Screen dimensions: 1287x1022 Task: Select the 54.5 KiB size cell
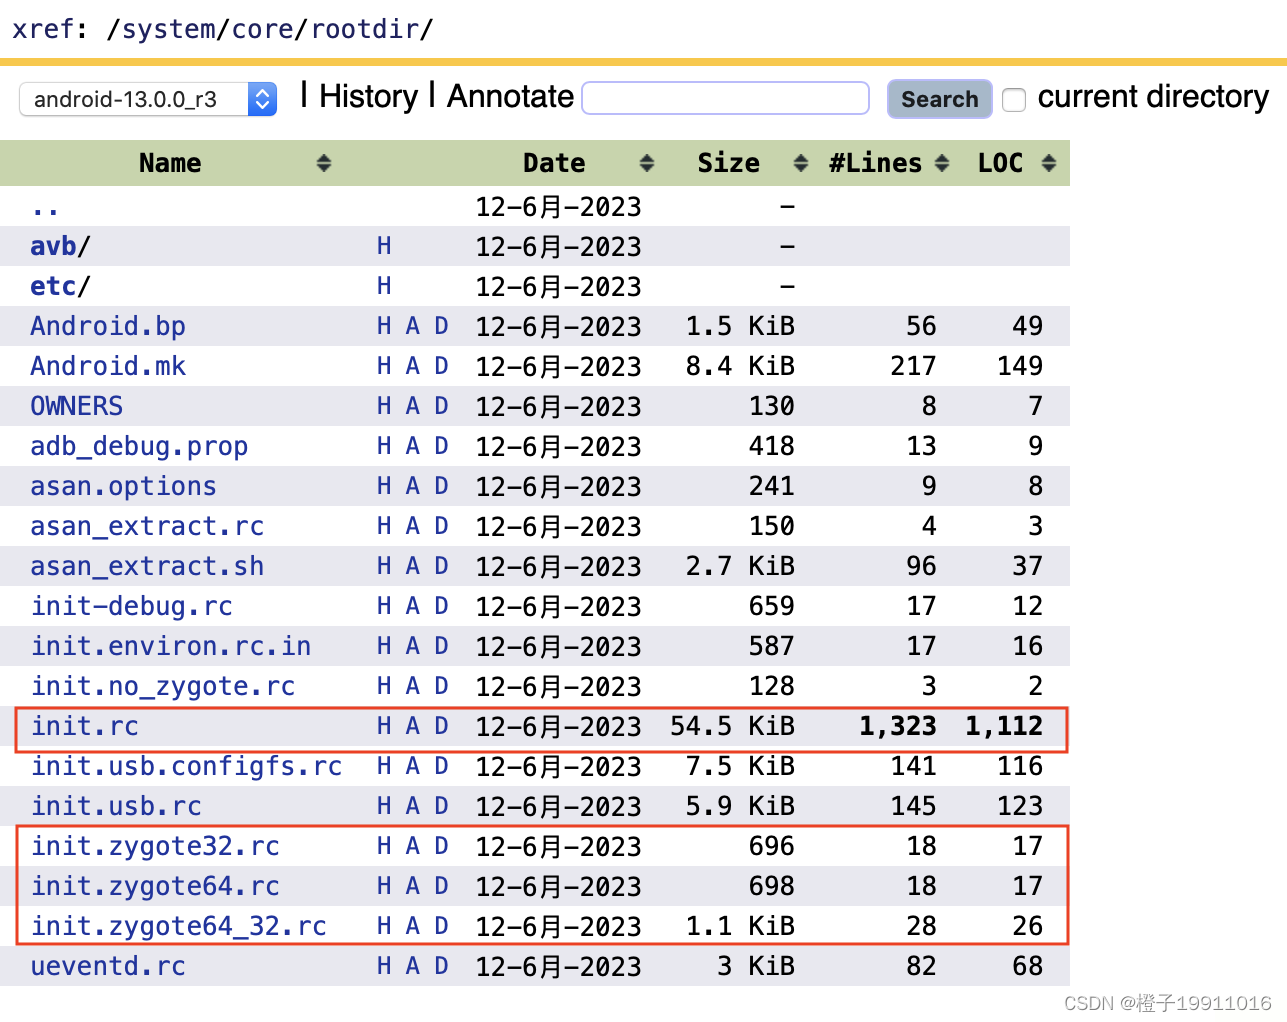coord(732,726)
